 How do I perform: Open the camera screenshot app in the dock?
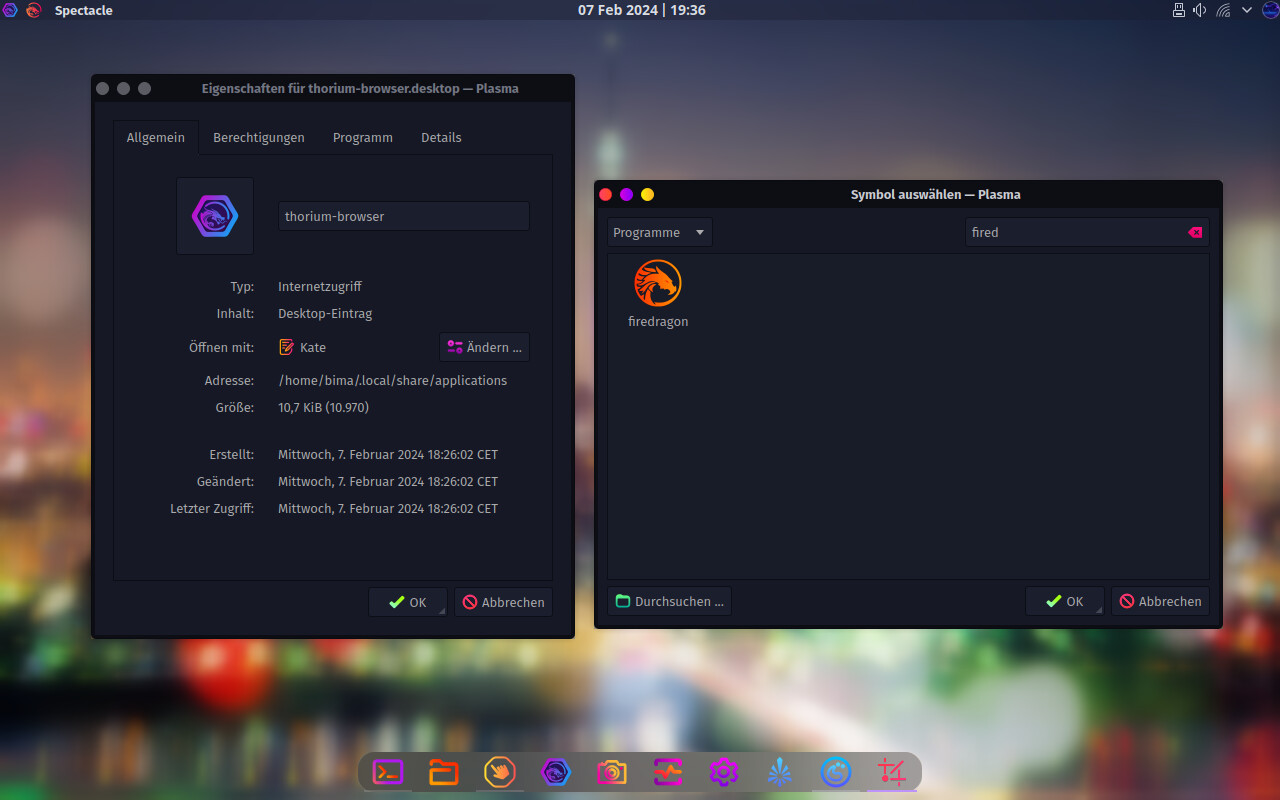click(x=612, y=772)
